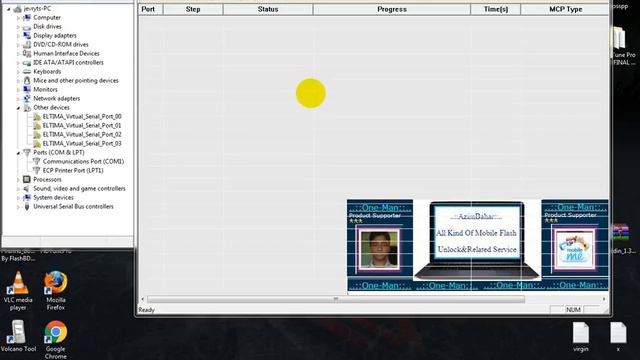This screenshot has width=640, height=360.
Task: Click the scrollbar left arrow
Action: coord(142,299)
